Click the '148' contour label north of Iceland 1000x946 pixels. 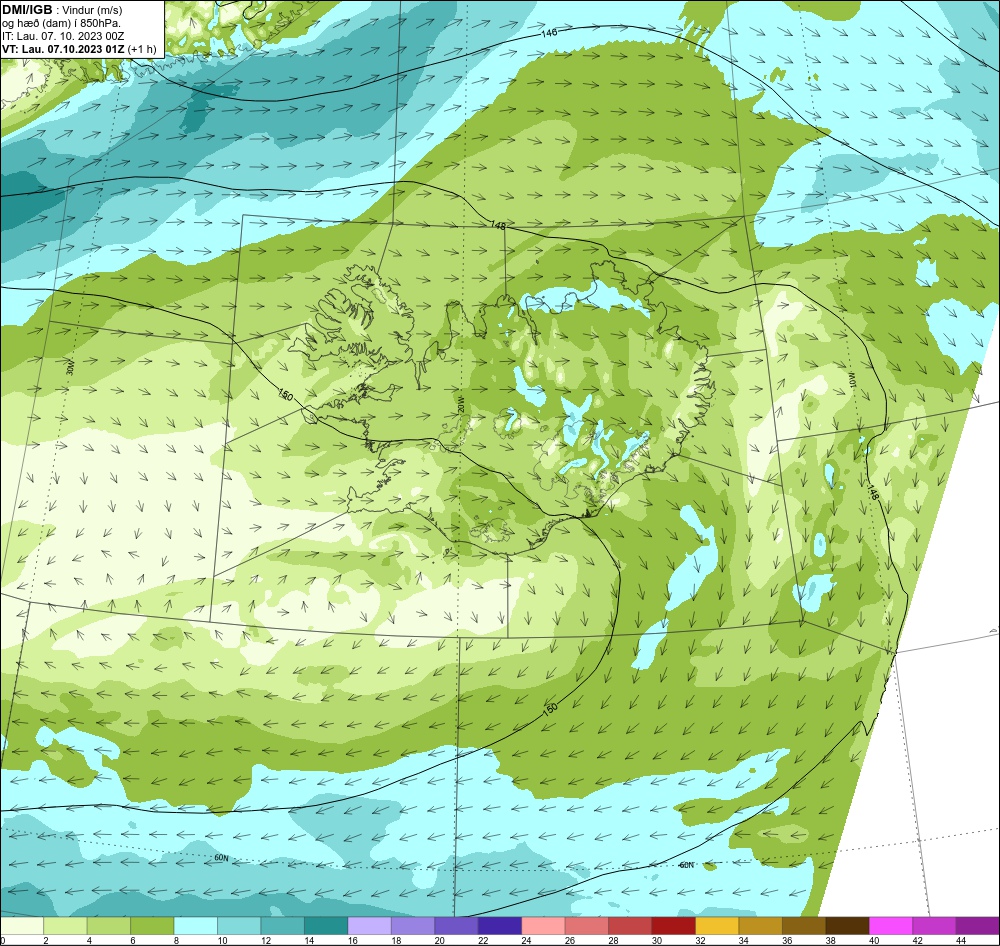point(498,226)
